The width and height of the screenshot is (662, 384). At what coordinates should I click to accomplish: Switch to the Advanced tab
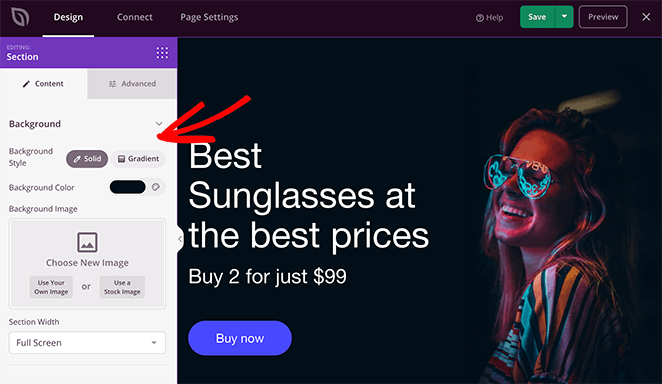coord(132,84)
